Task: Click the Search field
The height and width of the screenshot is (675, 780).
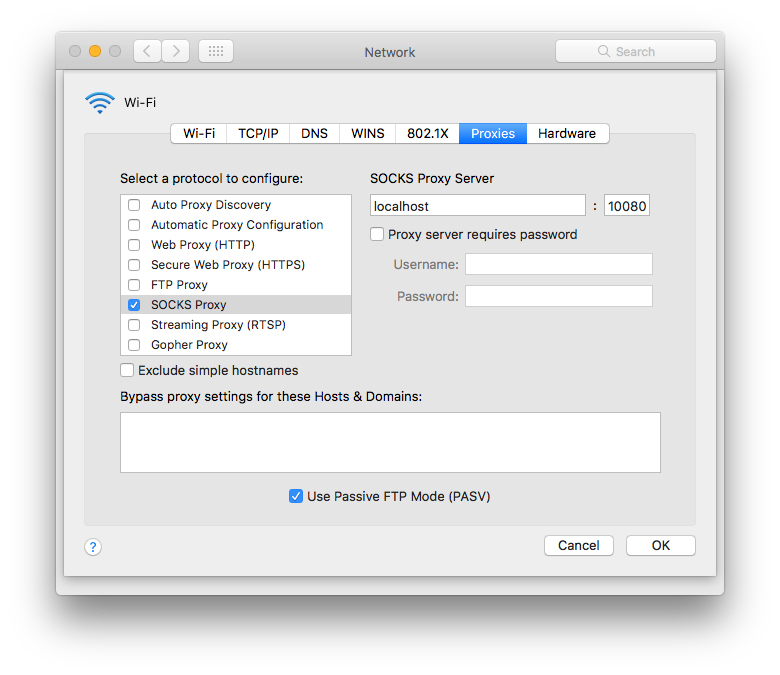Action: (636, 51)
